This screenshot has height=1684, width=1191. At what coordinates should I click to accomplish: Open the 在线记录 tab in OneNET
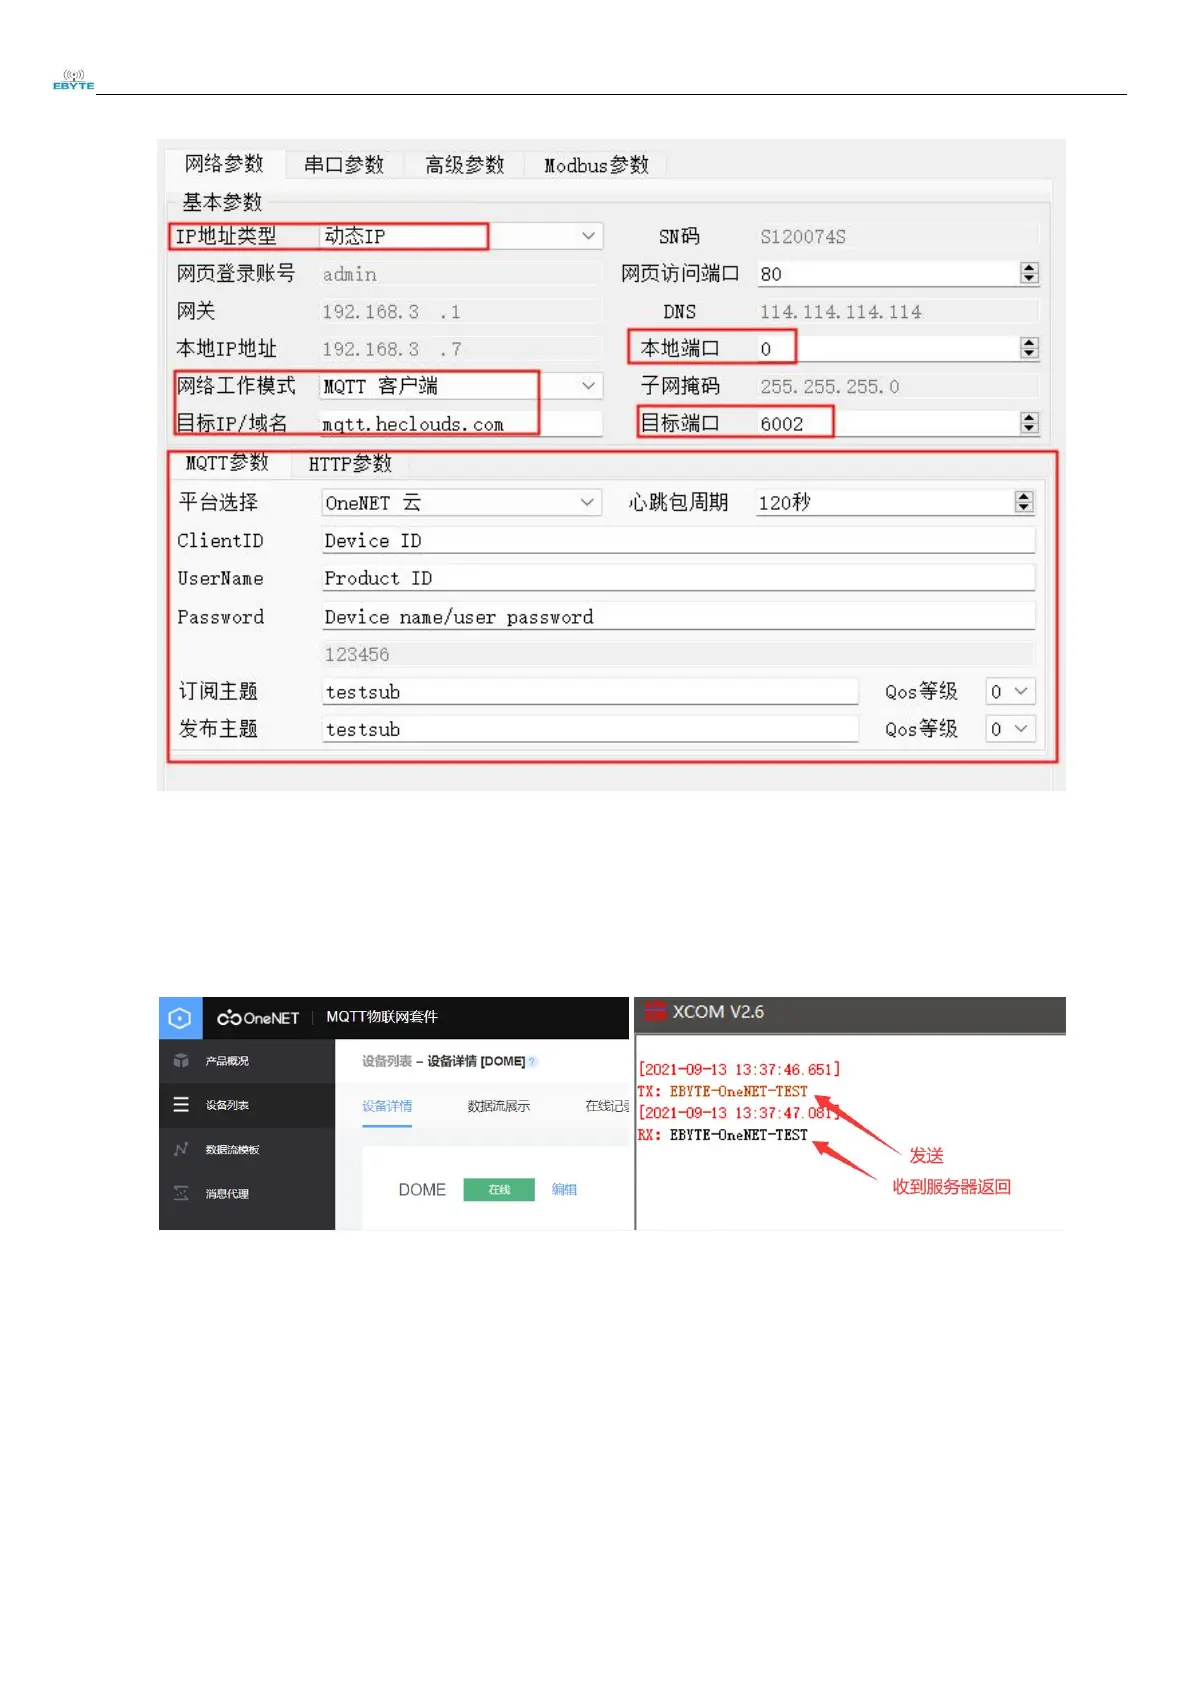coord(607,1106)
